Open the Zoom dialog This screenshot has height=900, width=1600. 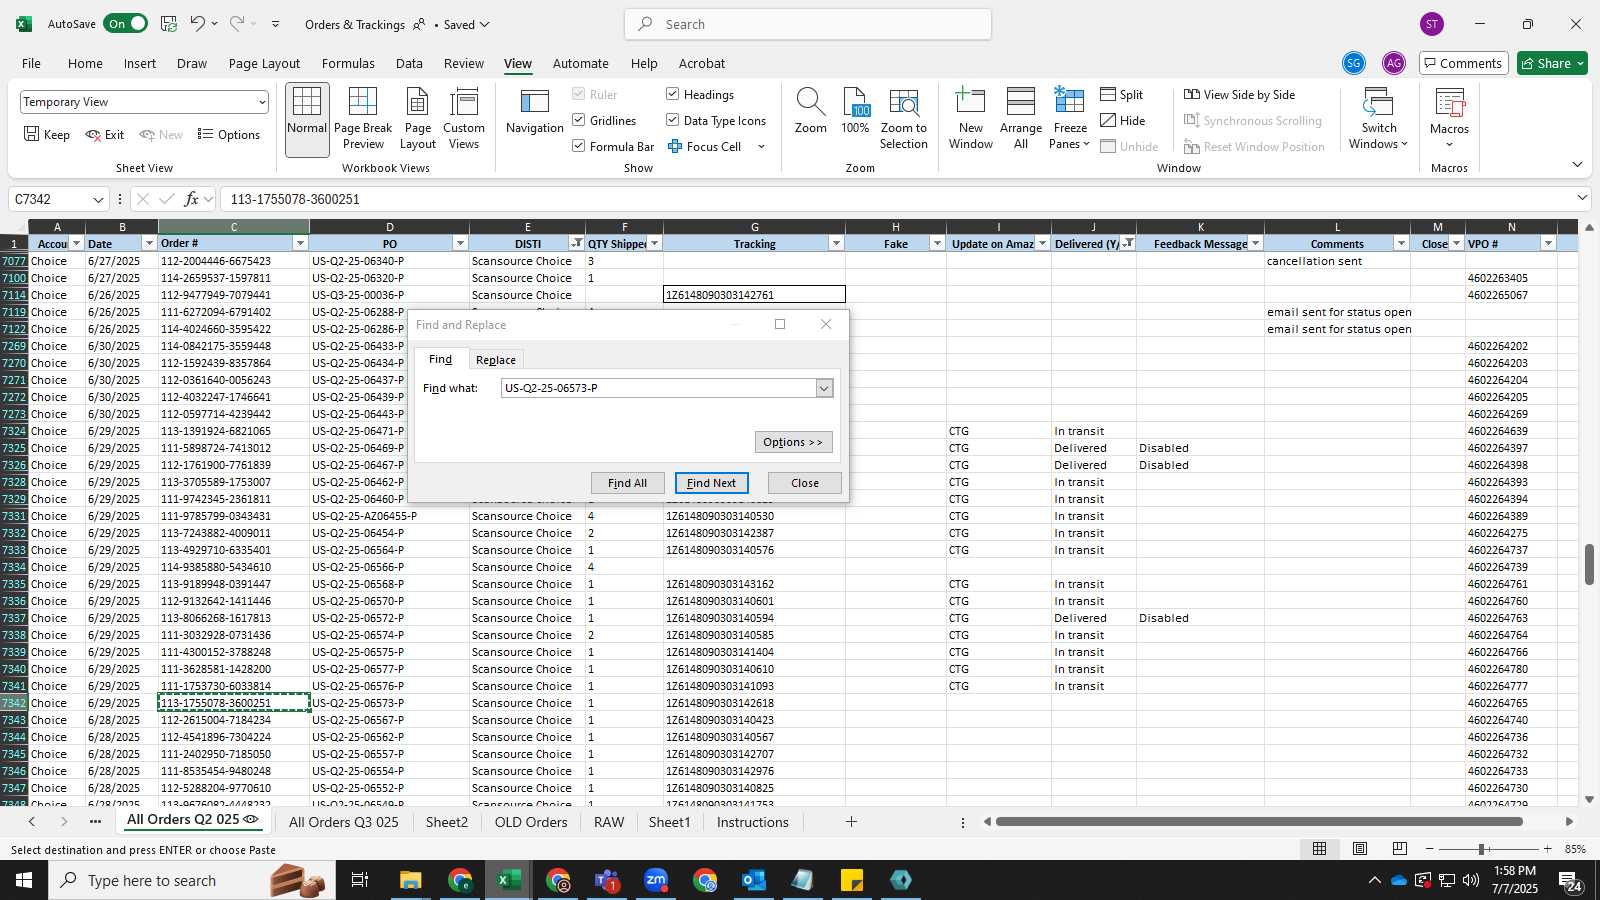click(810, 112)
